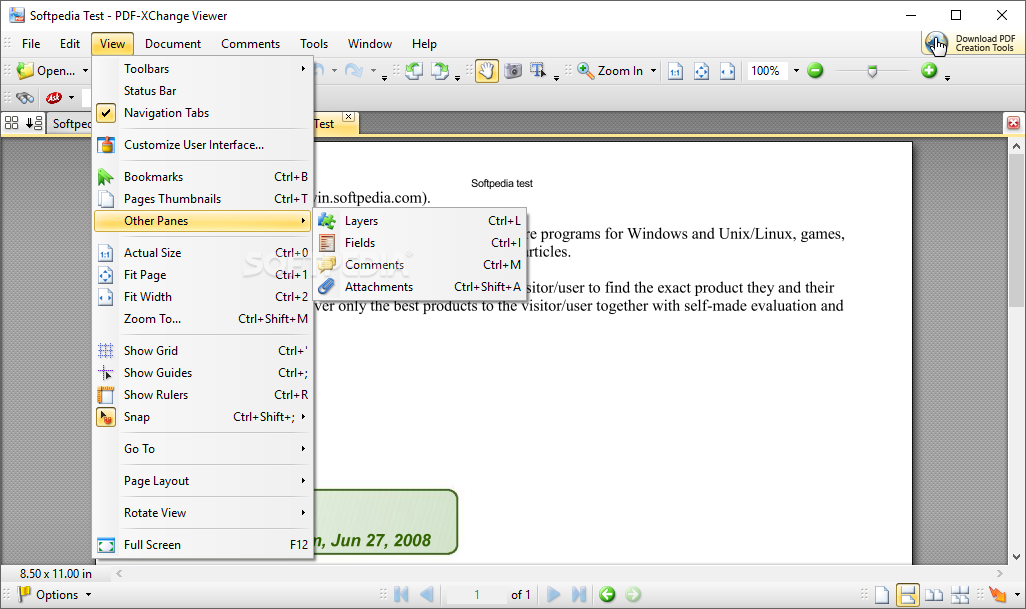Viewport: 1026px width, 609px height.
Task: Expand the Rotate View submenu
Action: point(203,513)
